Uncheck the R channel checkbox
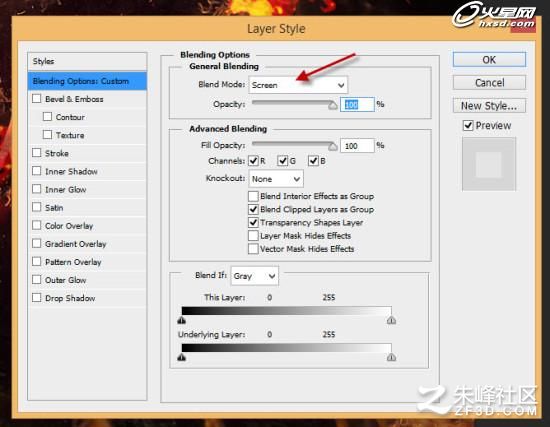This screenshot has height=427, width=550. tap(253, 161)
